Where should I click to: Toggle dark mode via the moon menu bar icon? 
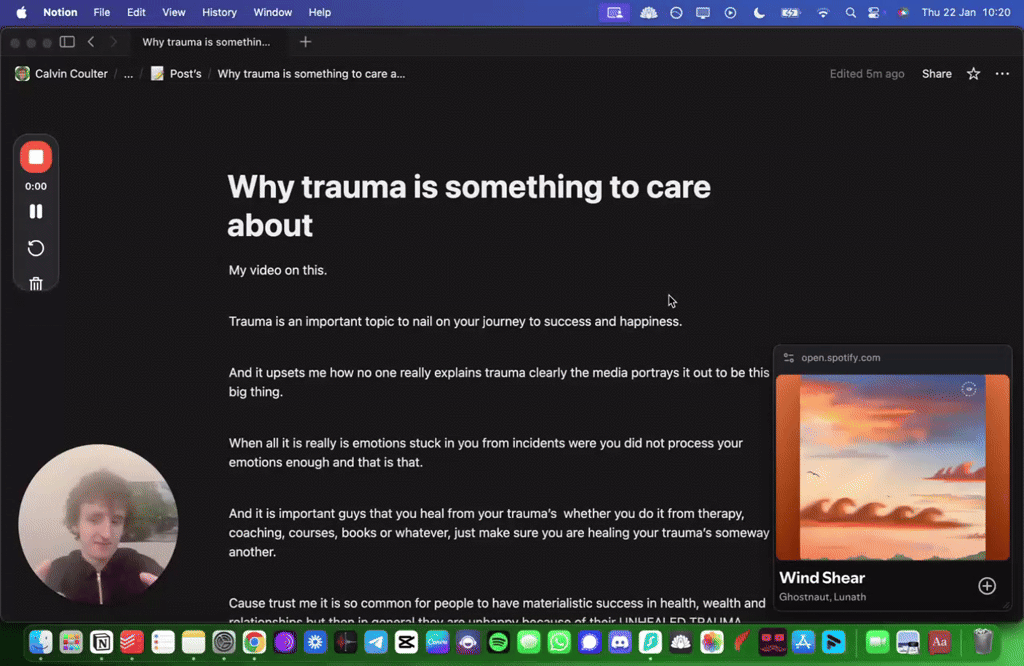click(760, 13)
